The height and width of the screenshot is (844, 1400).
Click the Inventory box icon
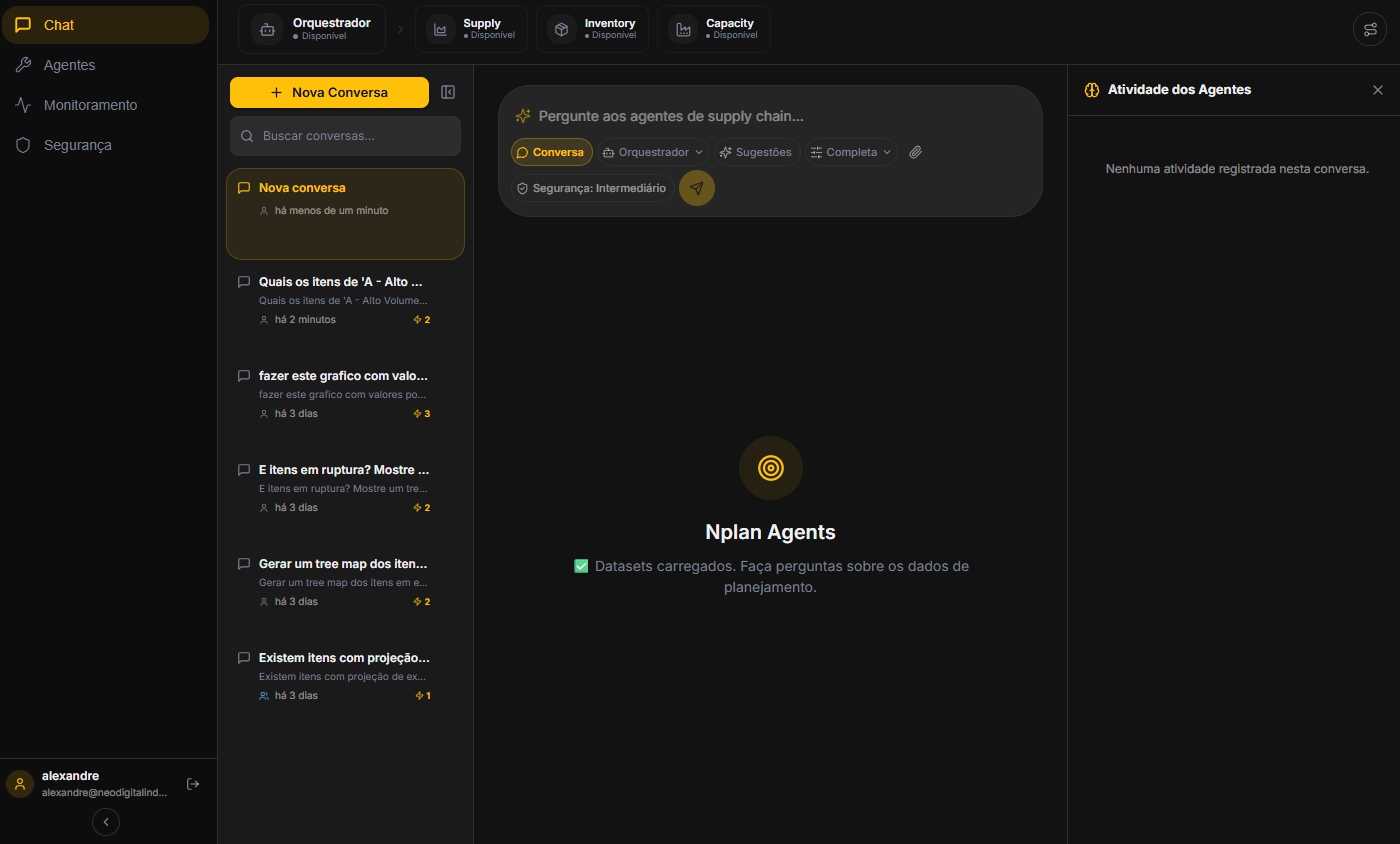coord(562,29)
